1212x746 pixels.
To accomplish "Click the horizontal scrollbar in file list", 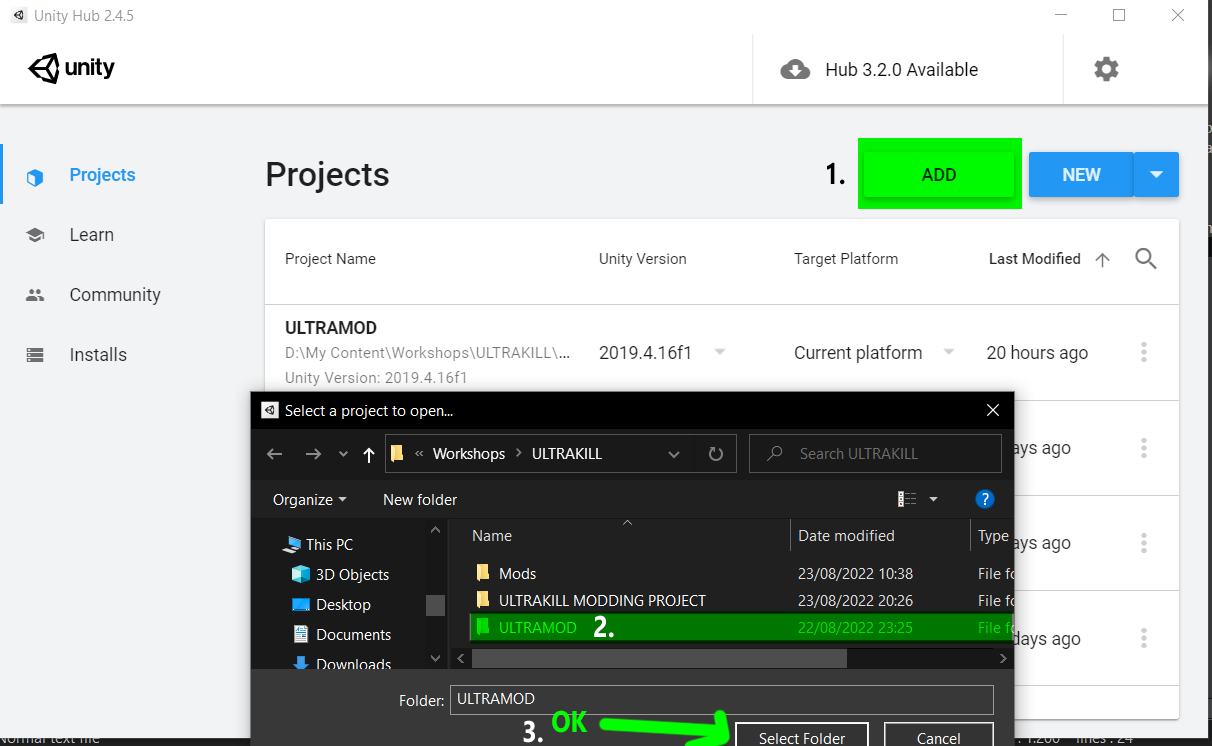I will point(659,658).
